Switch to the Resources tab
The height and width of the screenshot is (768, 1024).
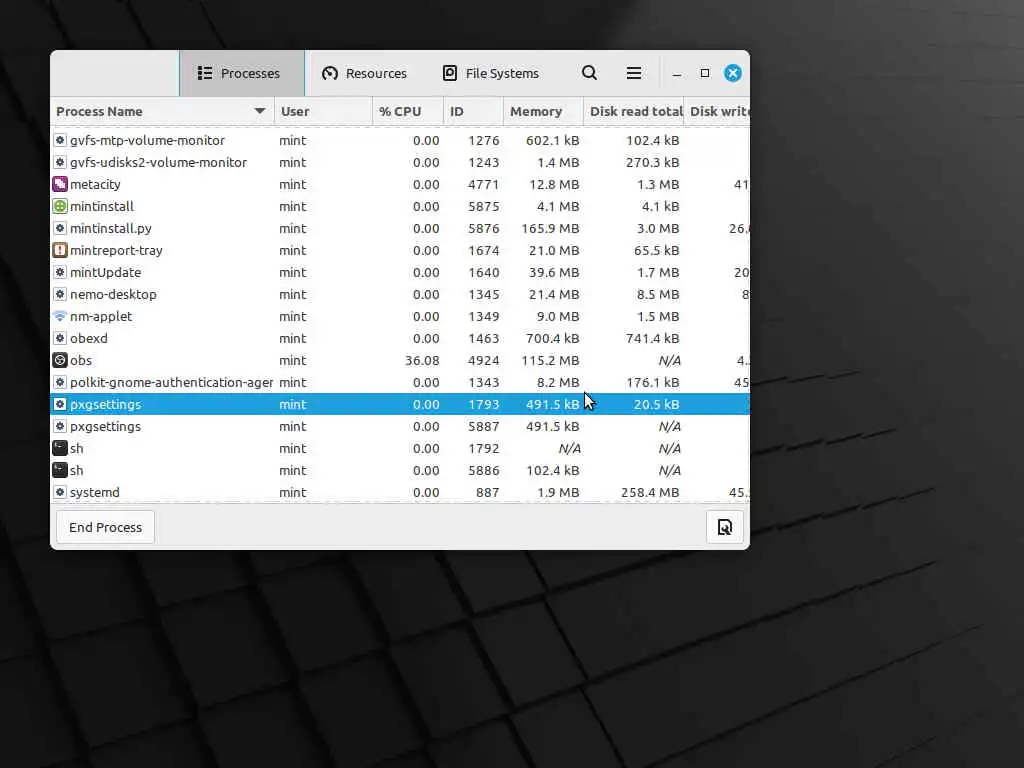click(364, 73)
